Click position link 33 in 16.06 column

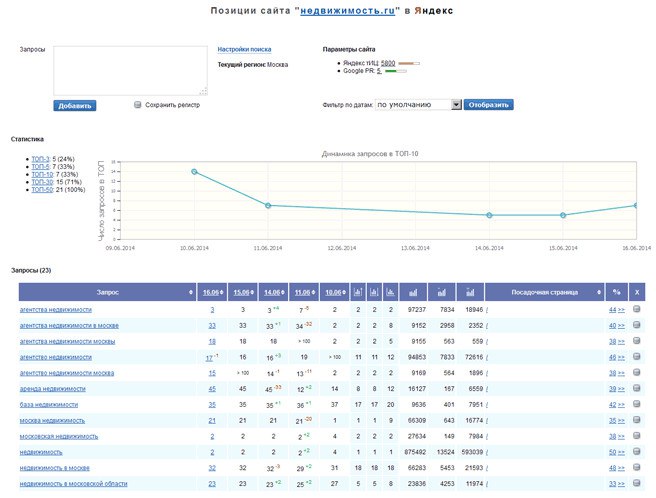point(212,326)
